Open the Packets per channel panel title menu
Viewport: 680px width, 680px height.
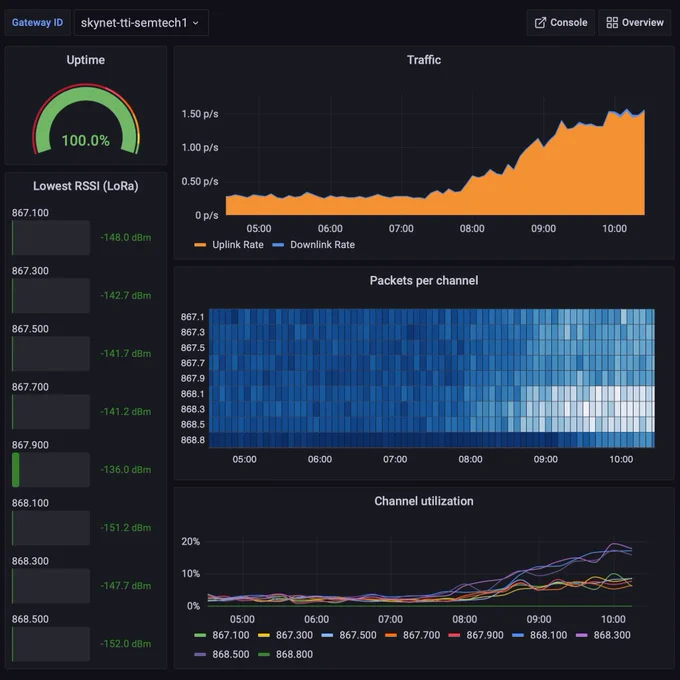pos(424,281)
